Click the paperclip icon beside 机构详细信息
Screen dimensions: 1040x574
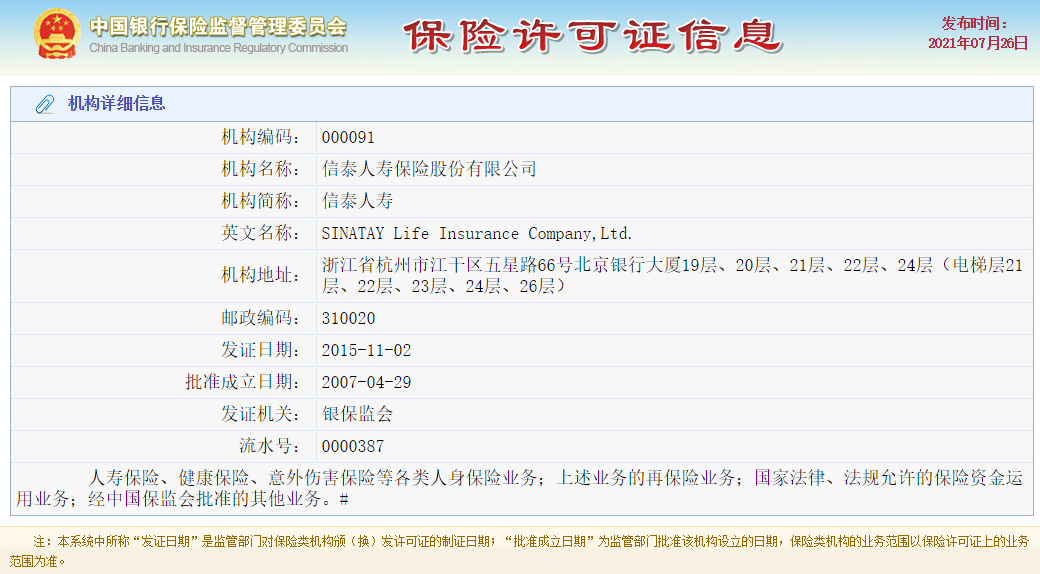click(45, 104)
